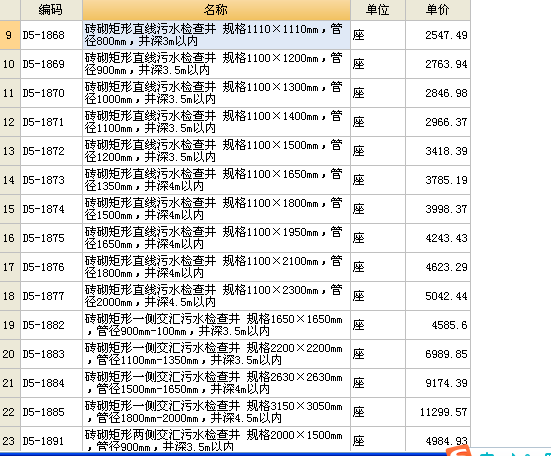This screenshot has width=551, height=456.
Task: Click price cell 2966.37
Action: coord(438,122)
